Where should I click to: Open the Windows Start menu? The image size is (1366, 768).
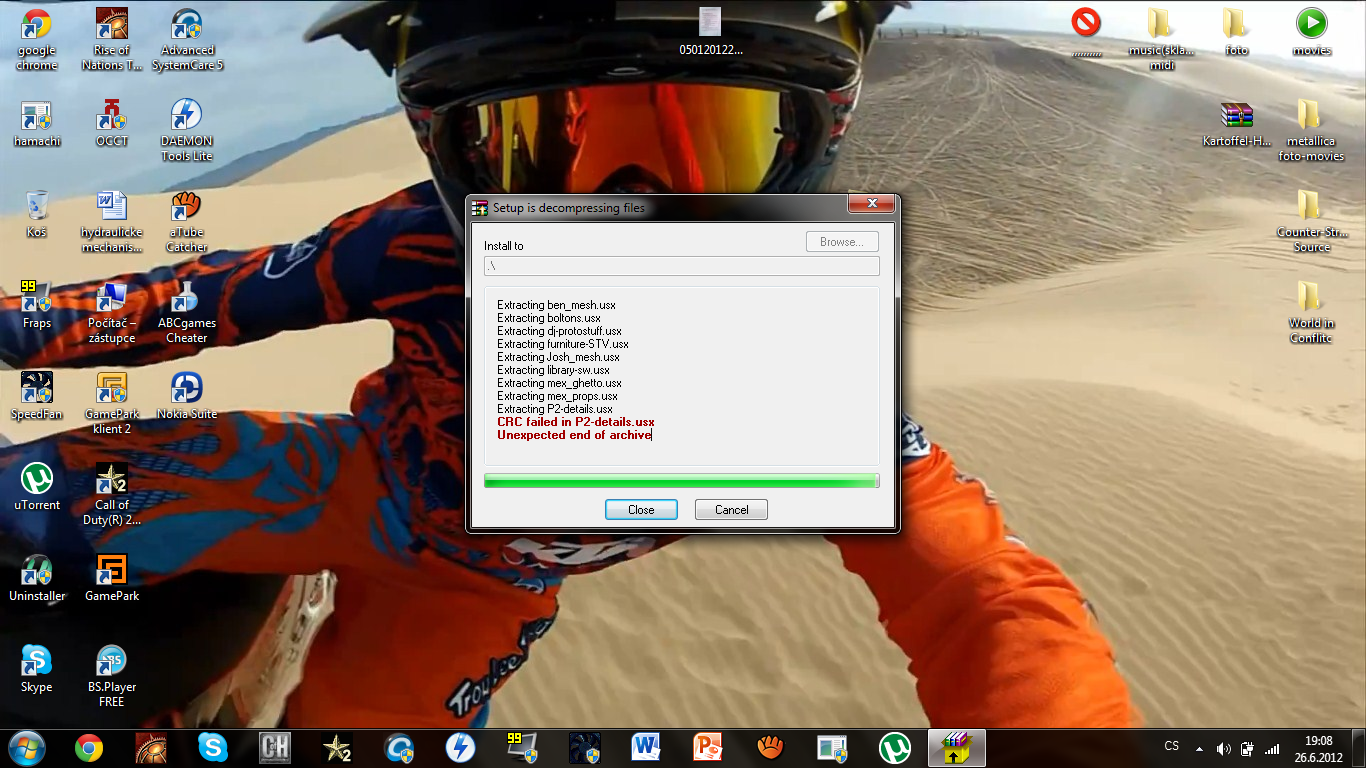click(26, 747)
